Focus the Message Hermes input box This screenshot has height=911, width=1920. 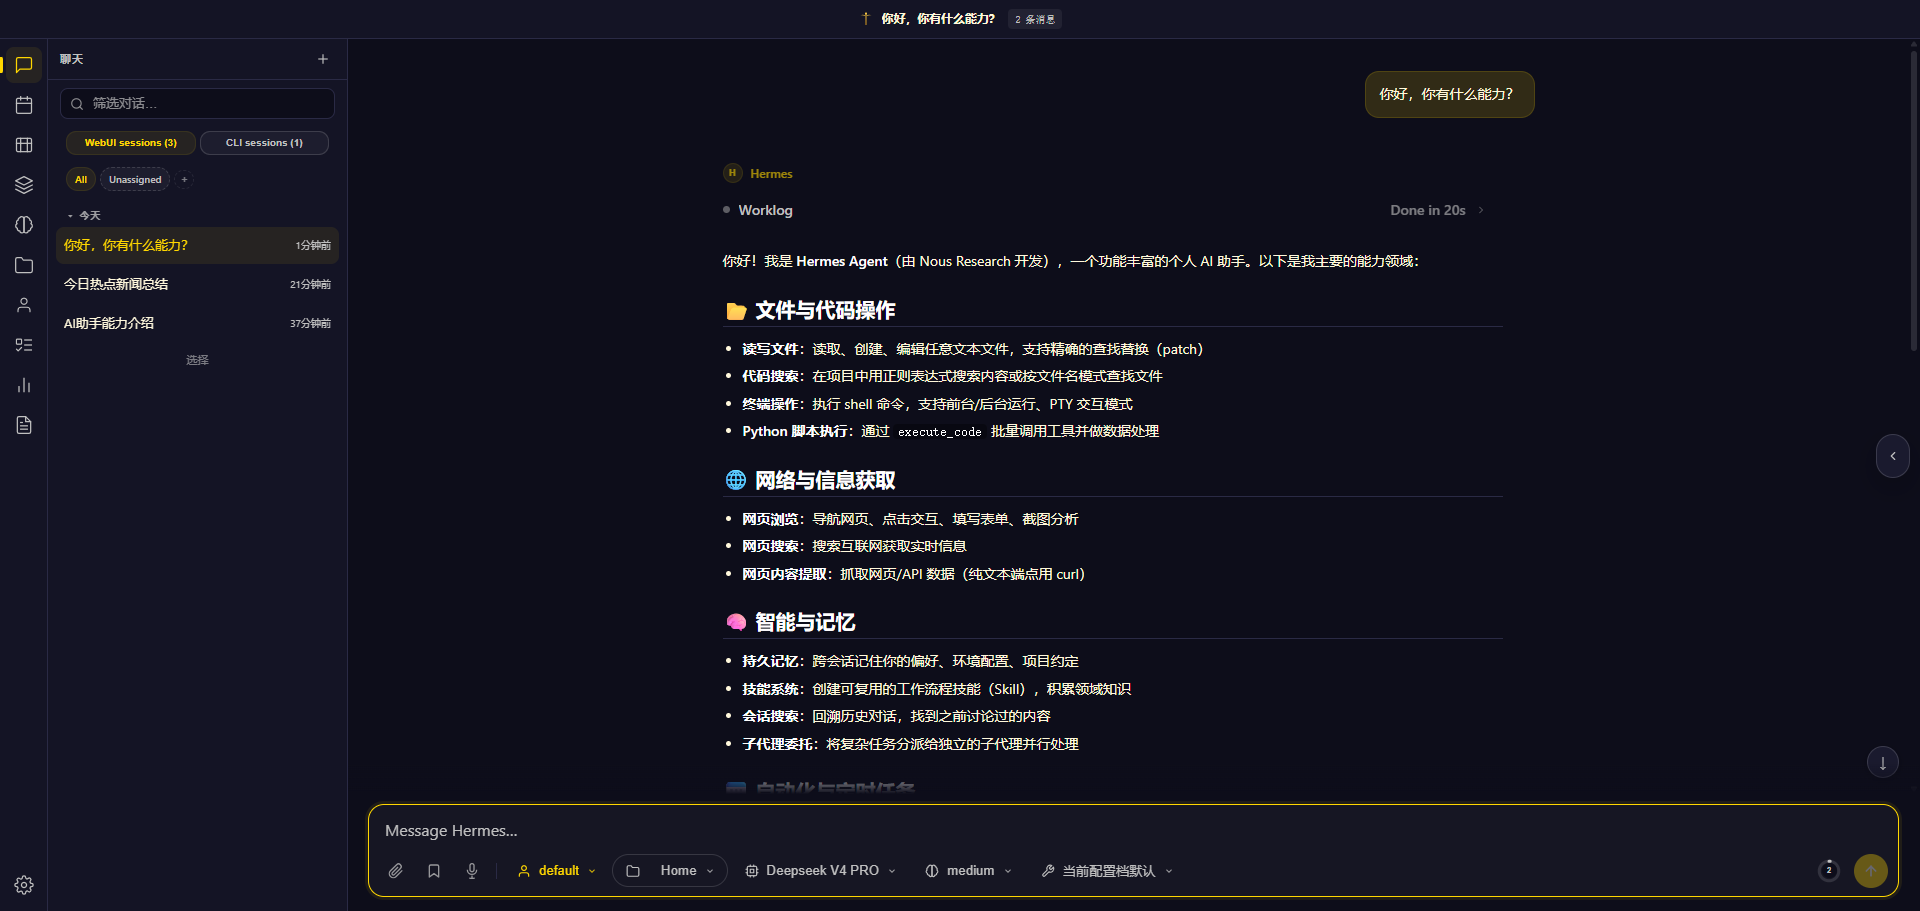(x=1133, y=831)
